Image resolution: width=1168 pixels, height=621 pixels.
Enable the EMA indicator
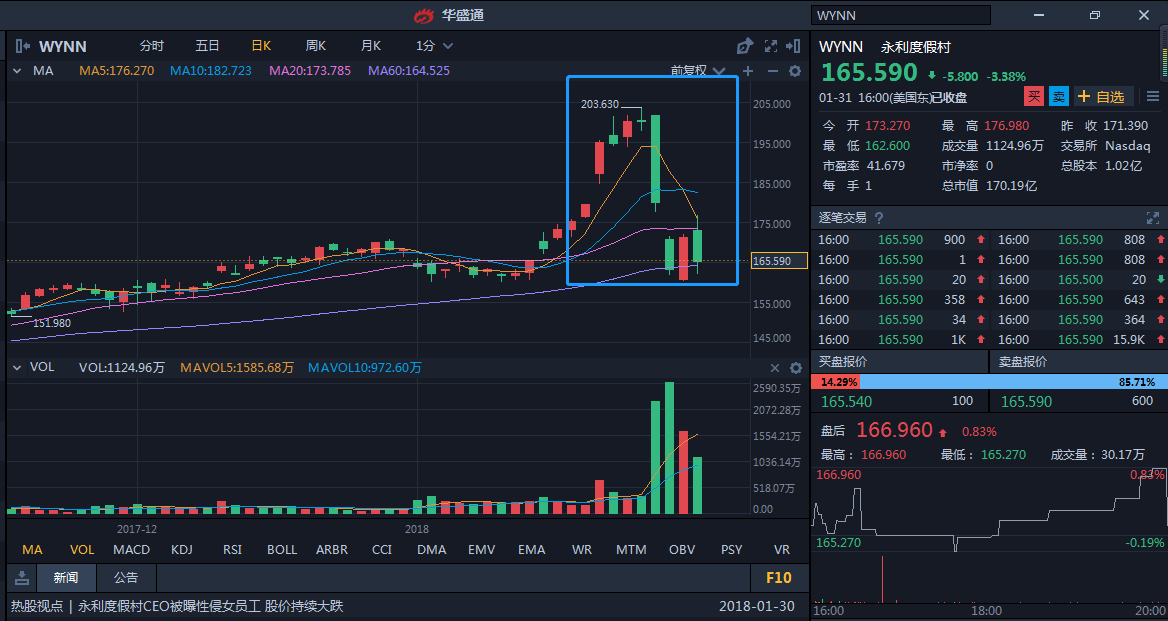pos(531,550)
